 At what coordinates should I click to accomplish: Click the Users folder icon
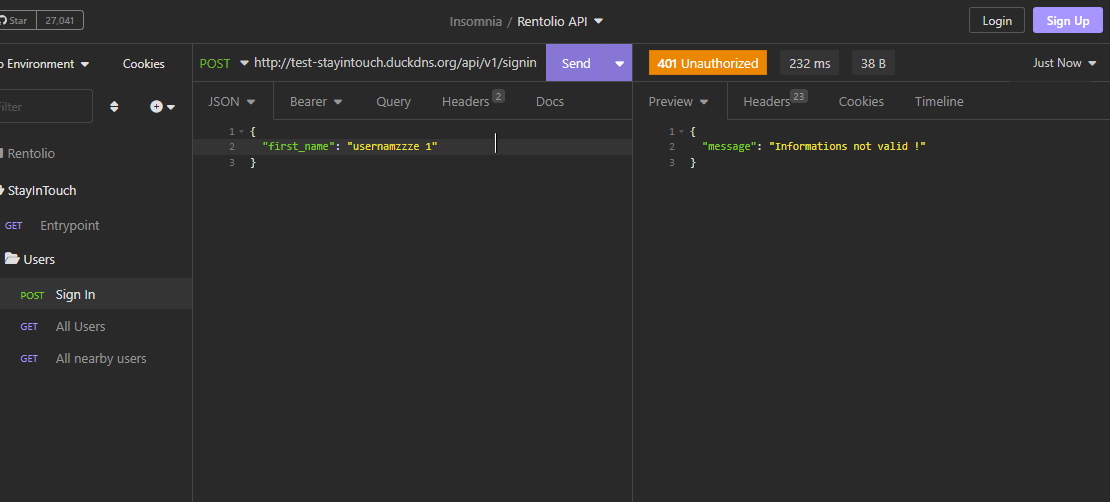click(11, 259)
